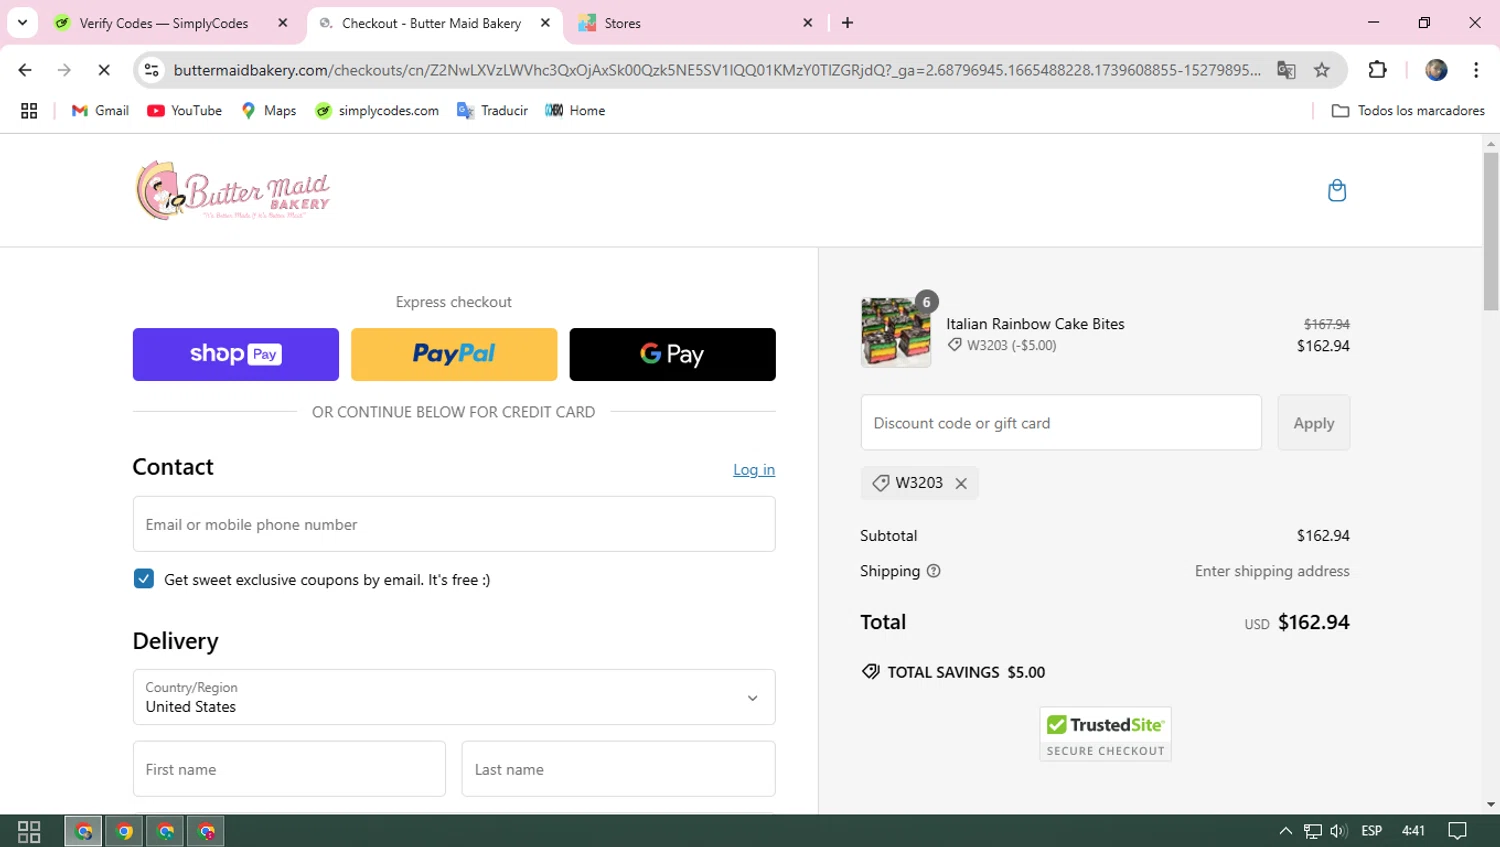
Task: Click the Total $162.94 amount
Action: (x=1313, y=622)
